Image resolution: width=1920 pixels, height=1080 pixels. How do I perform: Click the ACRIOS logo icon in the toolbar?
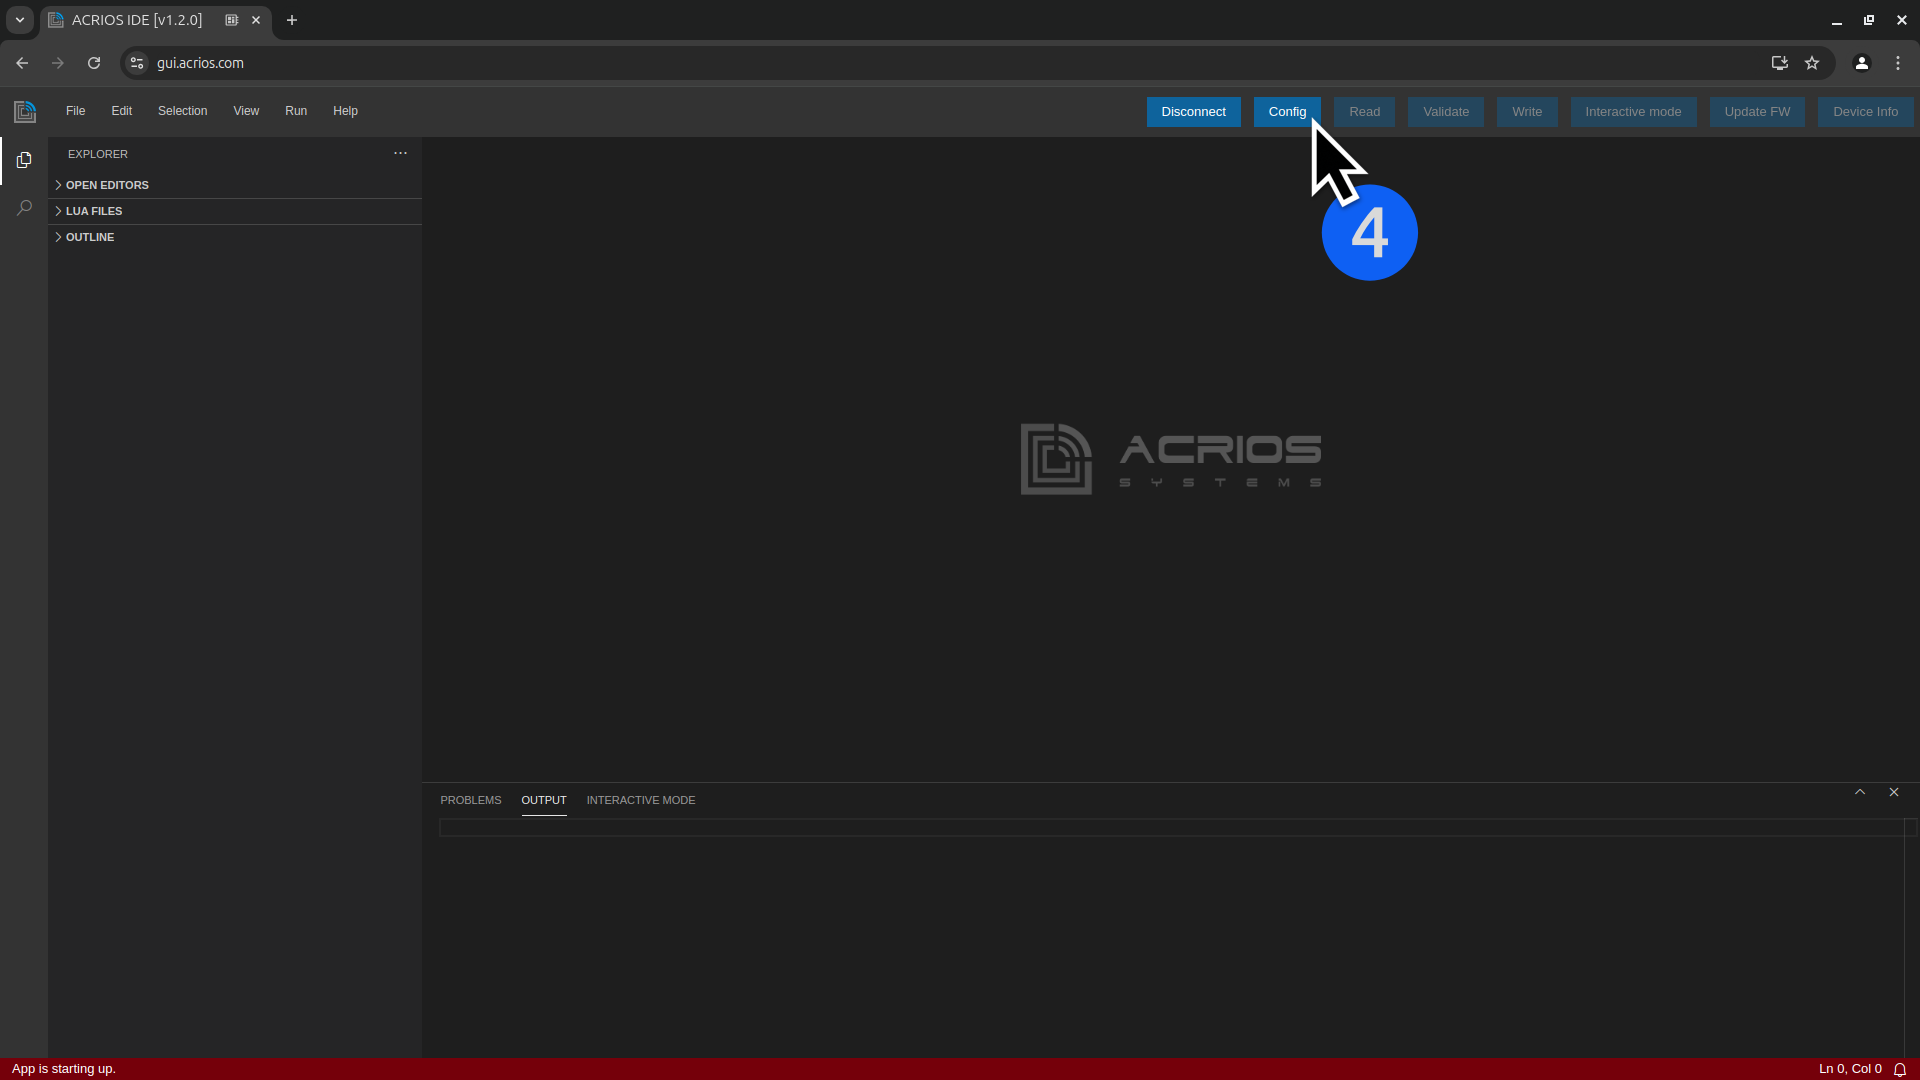[x=24, y=111]
